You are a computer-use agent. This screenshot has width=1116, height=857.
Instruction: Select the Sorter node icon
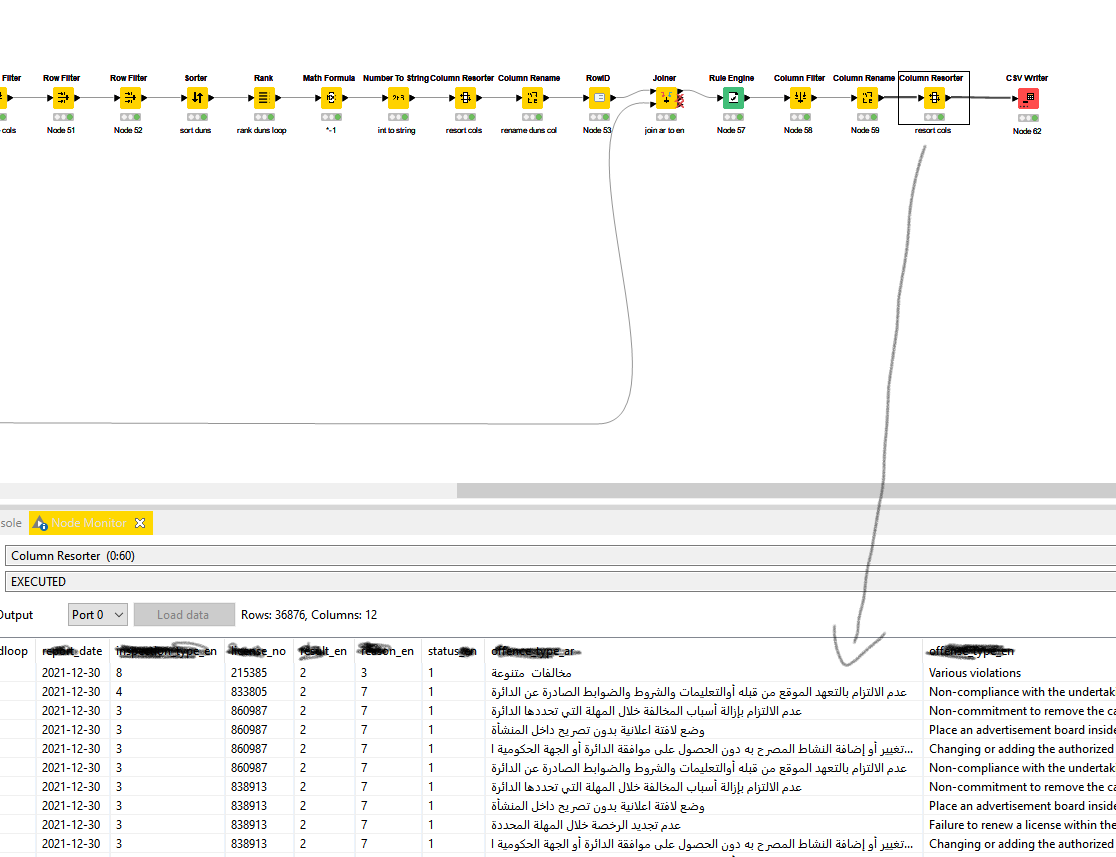tap(196, 98)
